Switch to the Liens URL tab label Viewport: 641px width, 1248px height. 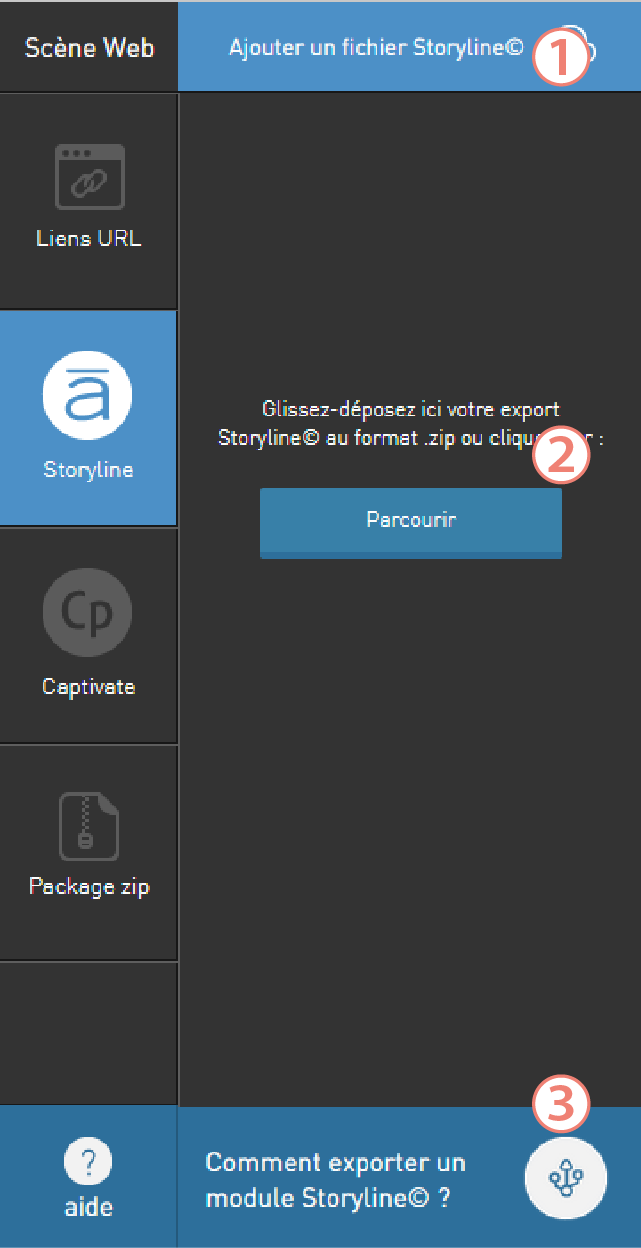[89, 239]
